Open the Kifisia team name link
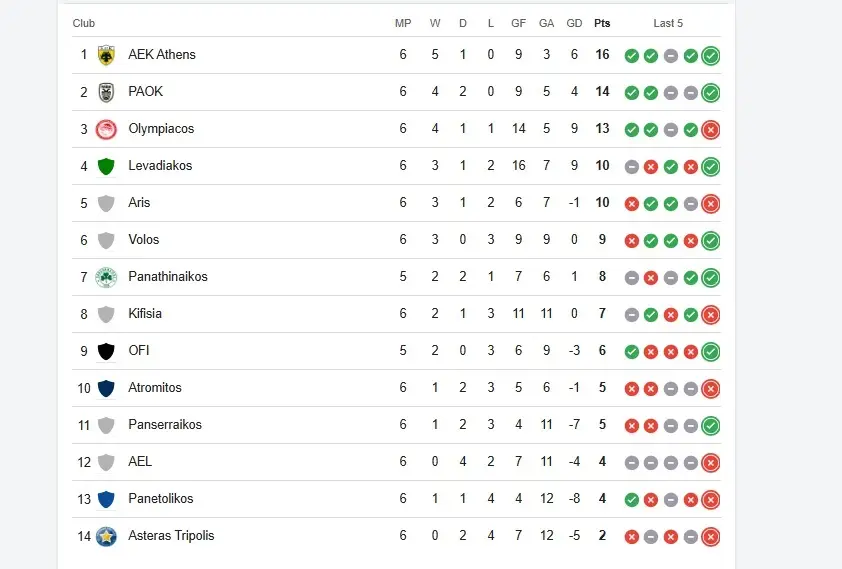 pos(145,313)
